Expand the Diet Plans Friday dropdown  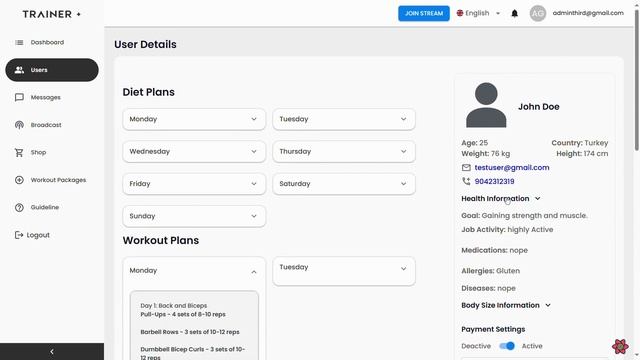coord(194,184)
